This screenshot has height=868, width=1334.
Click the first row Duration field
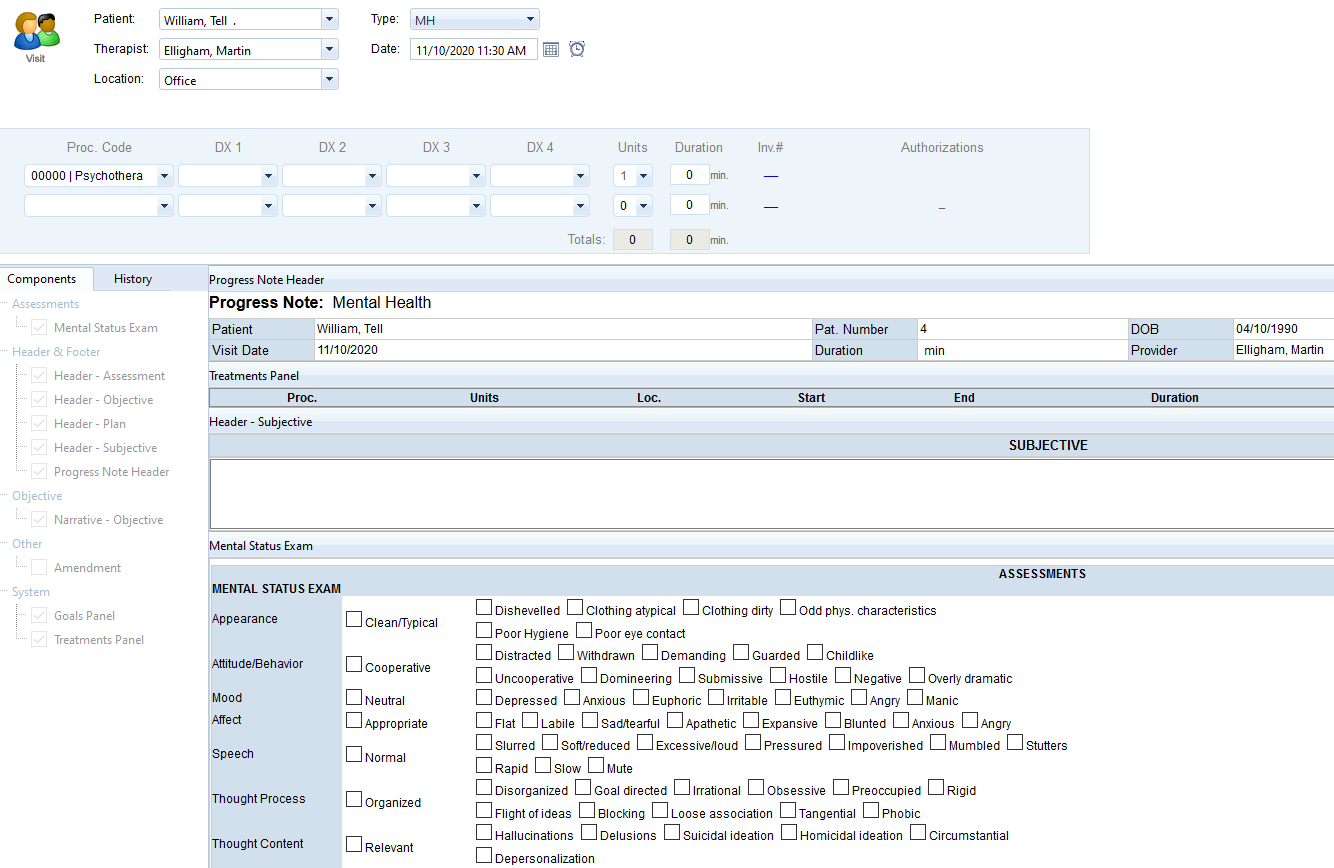689,175
